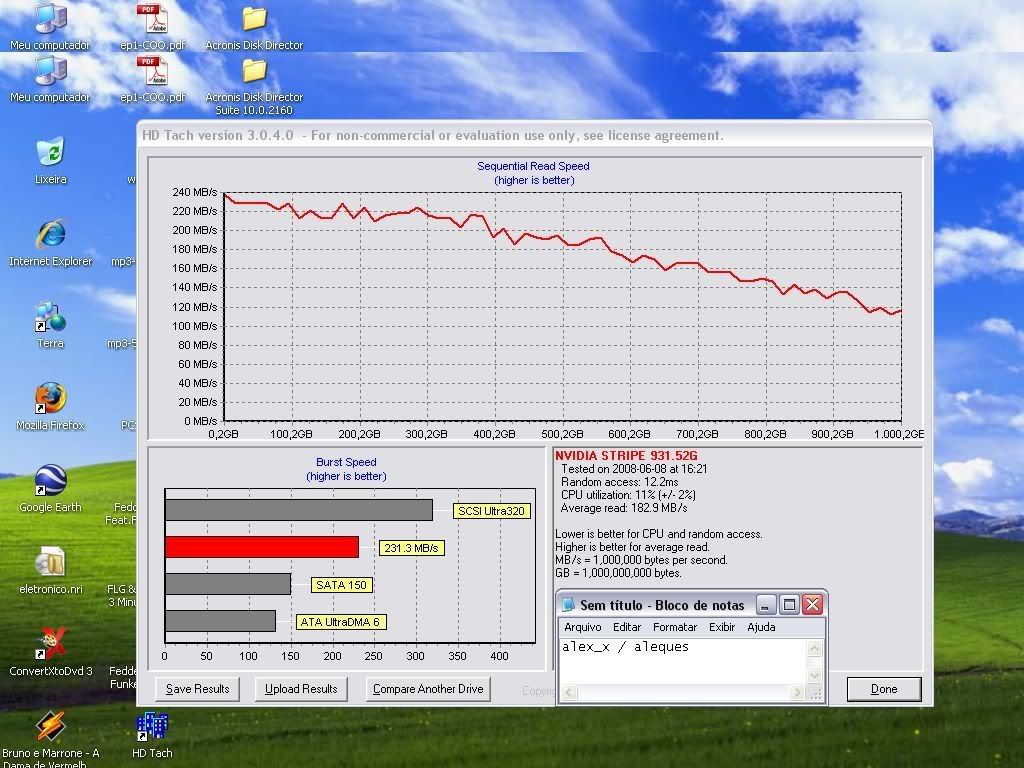
Task: Click the Compare Another Drive button
Action: (428, 689)
